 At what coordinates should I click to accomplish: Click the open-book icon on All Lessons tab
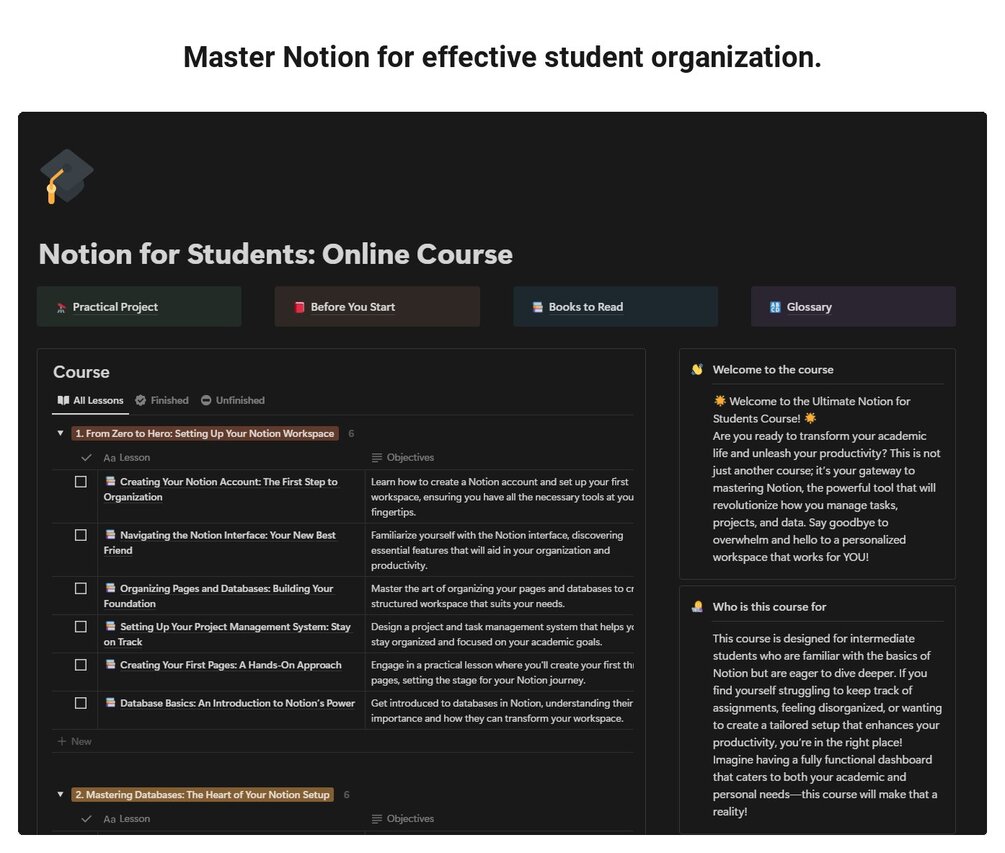63,400
